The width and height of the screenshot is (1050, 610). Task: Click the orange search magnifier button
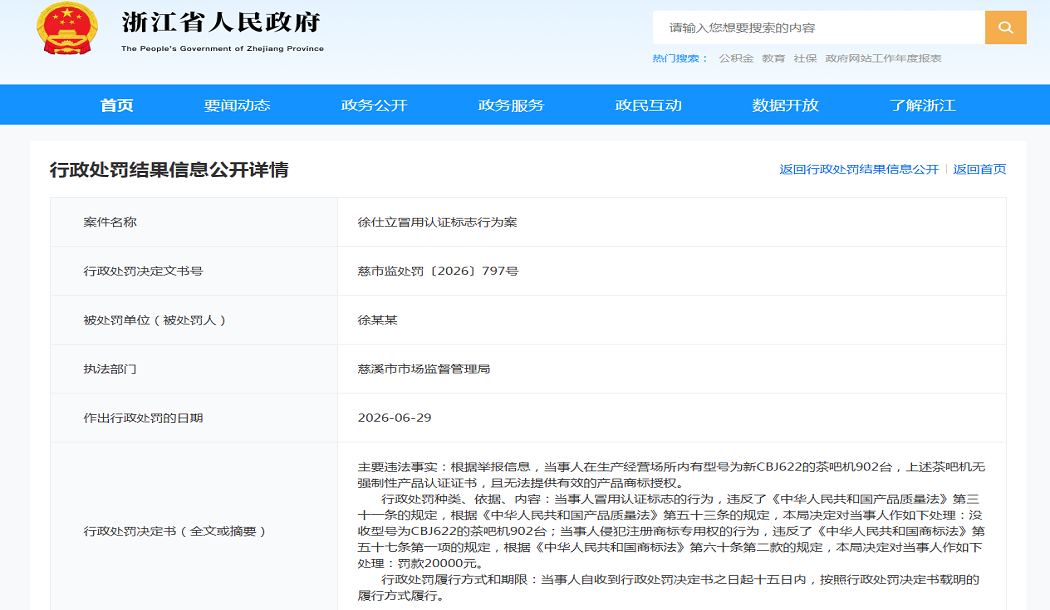[1005, 27]
